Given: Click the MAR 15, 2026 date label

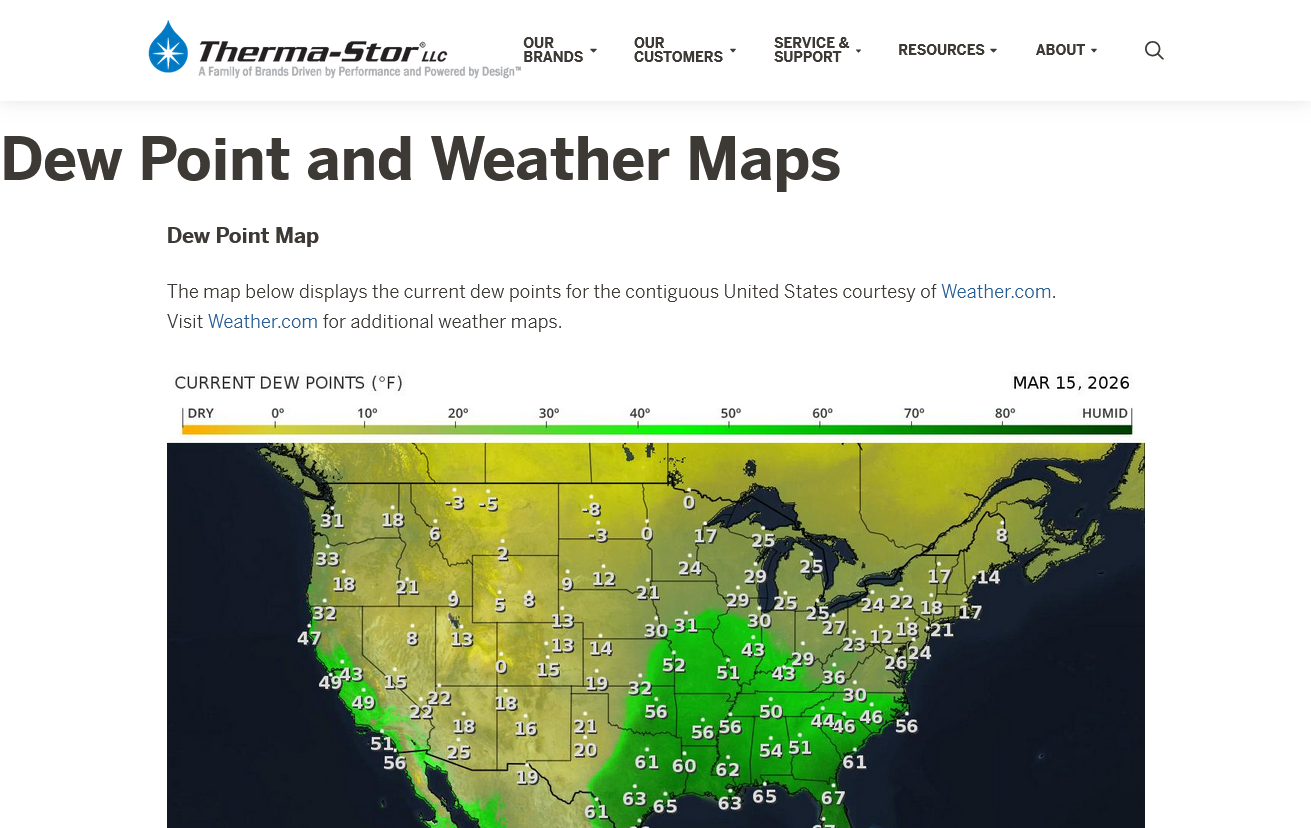Looking at the screenshot, I should pyautogui.click(x=1070, y=383).
